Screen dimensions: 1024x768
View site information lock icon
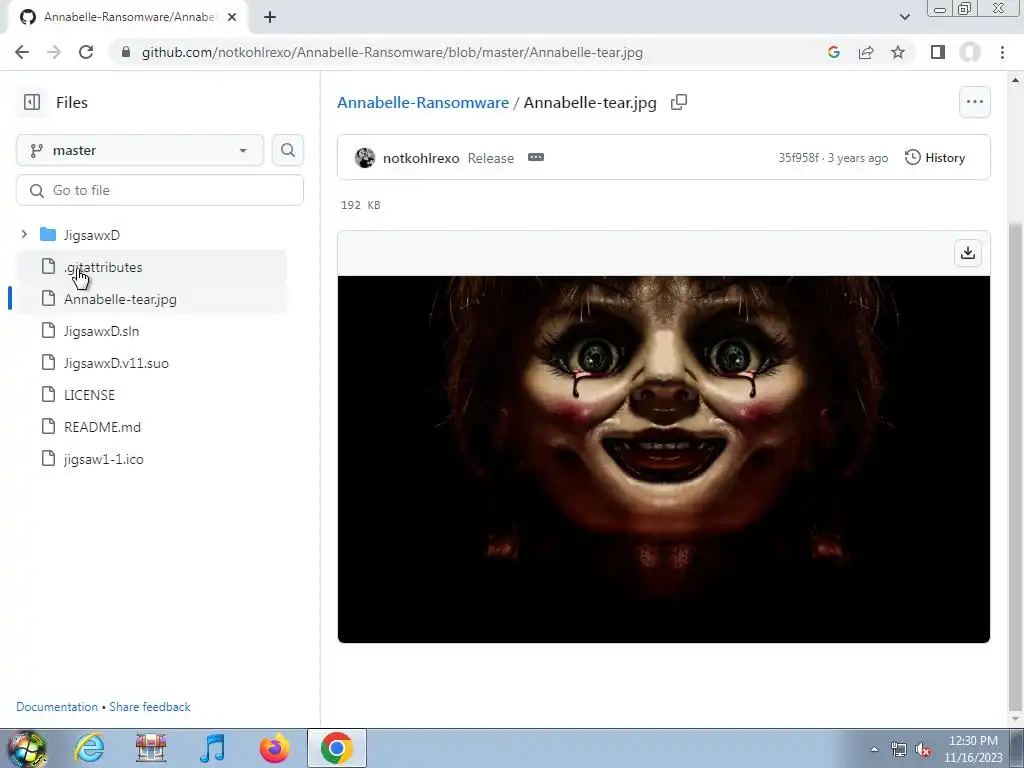click(x=126, y=52)
